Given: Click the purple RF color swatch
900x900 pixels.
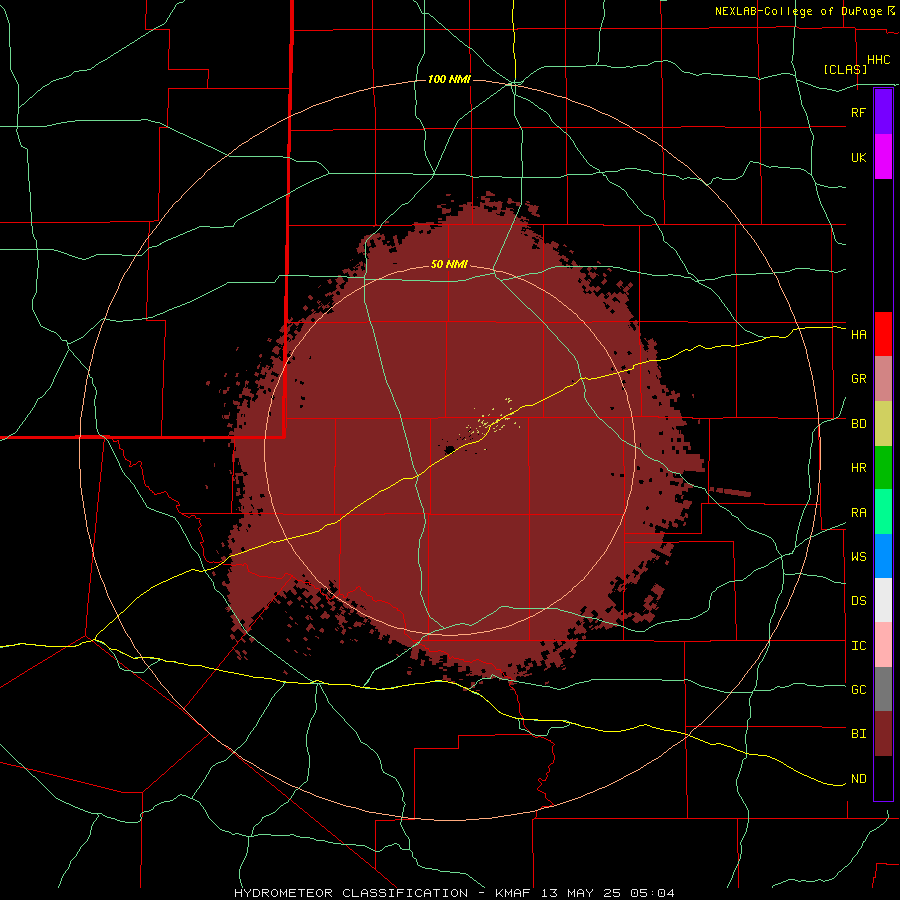Looking at the screenshot, I should pyautogui.click(x=883, y=112).
